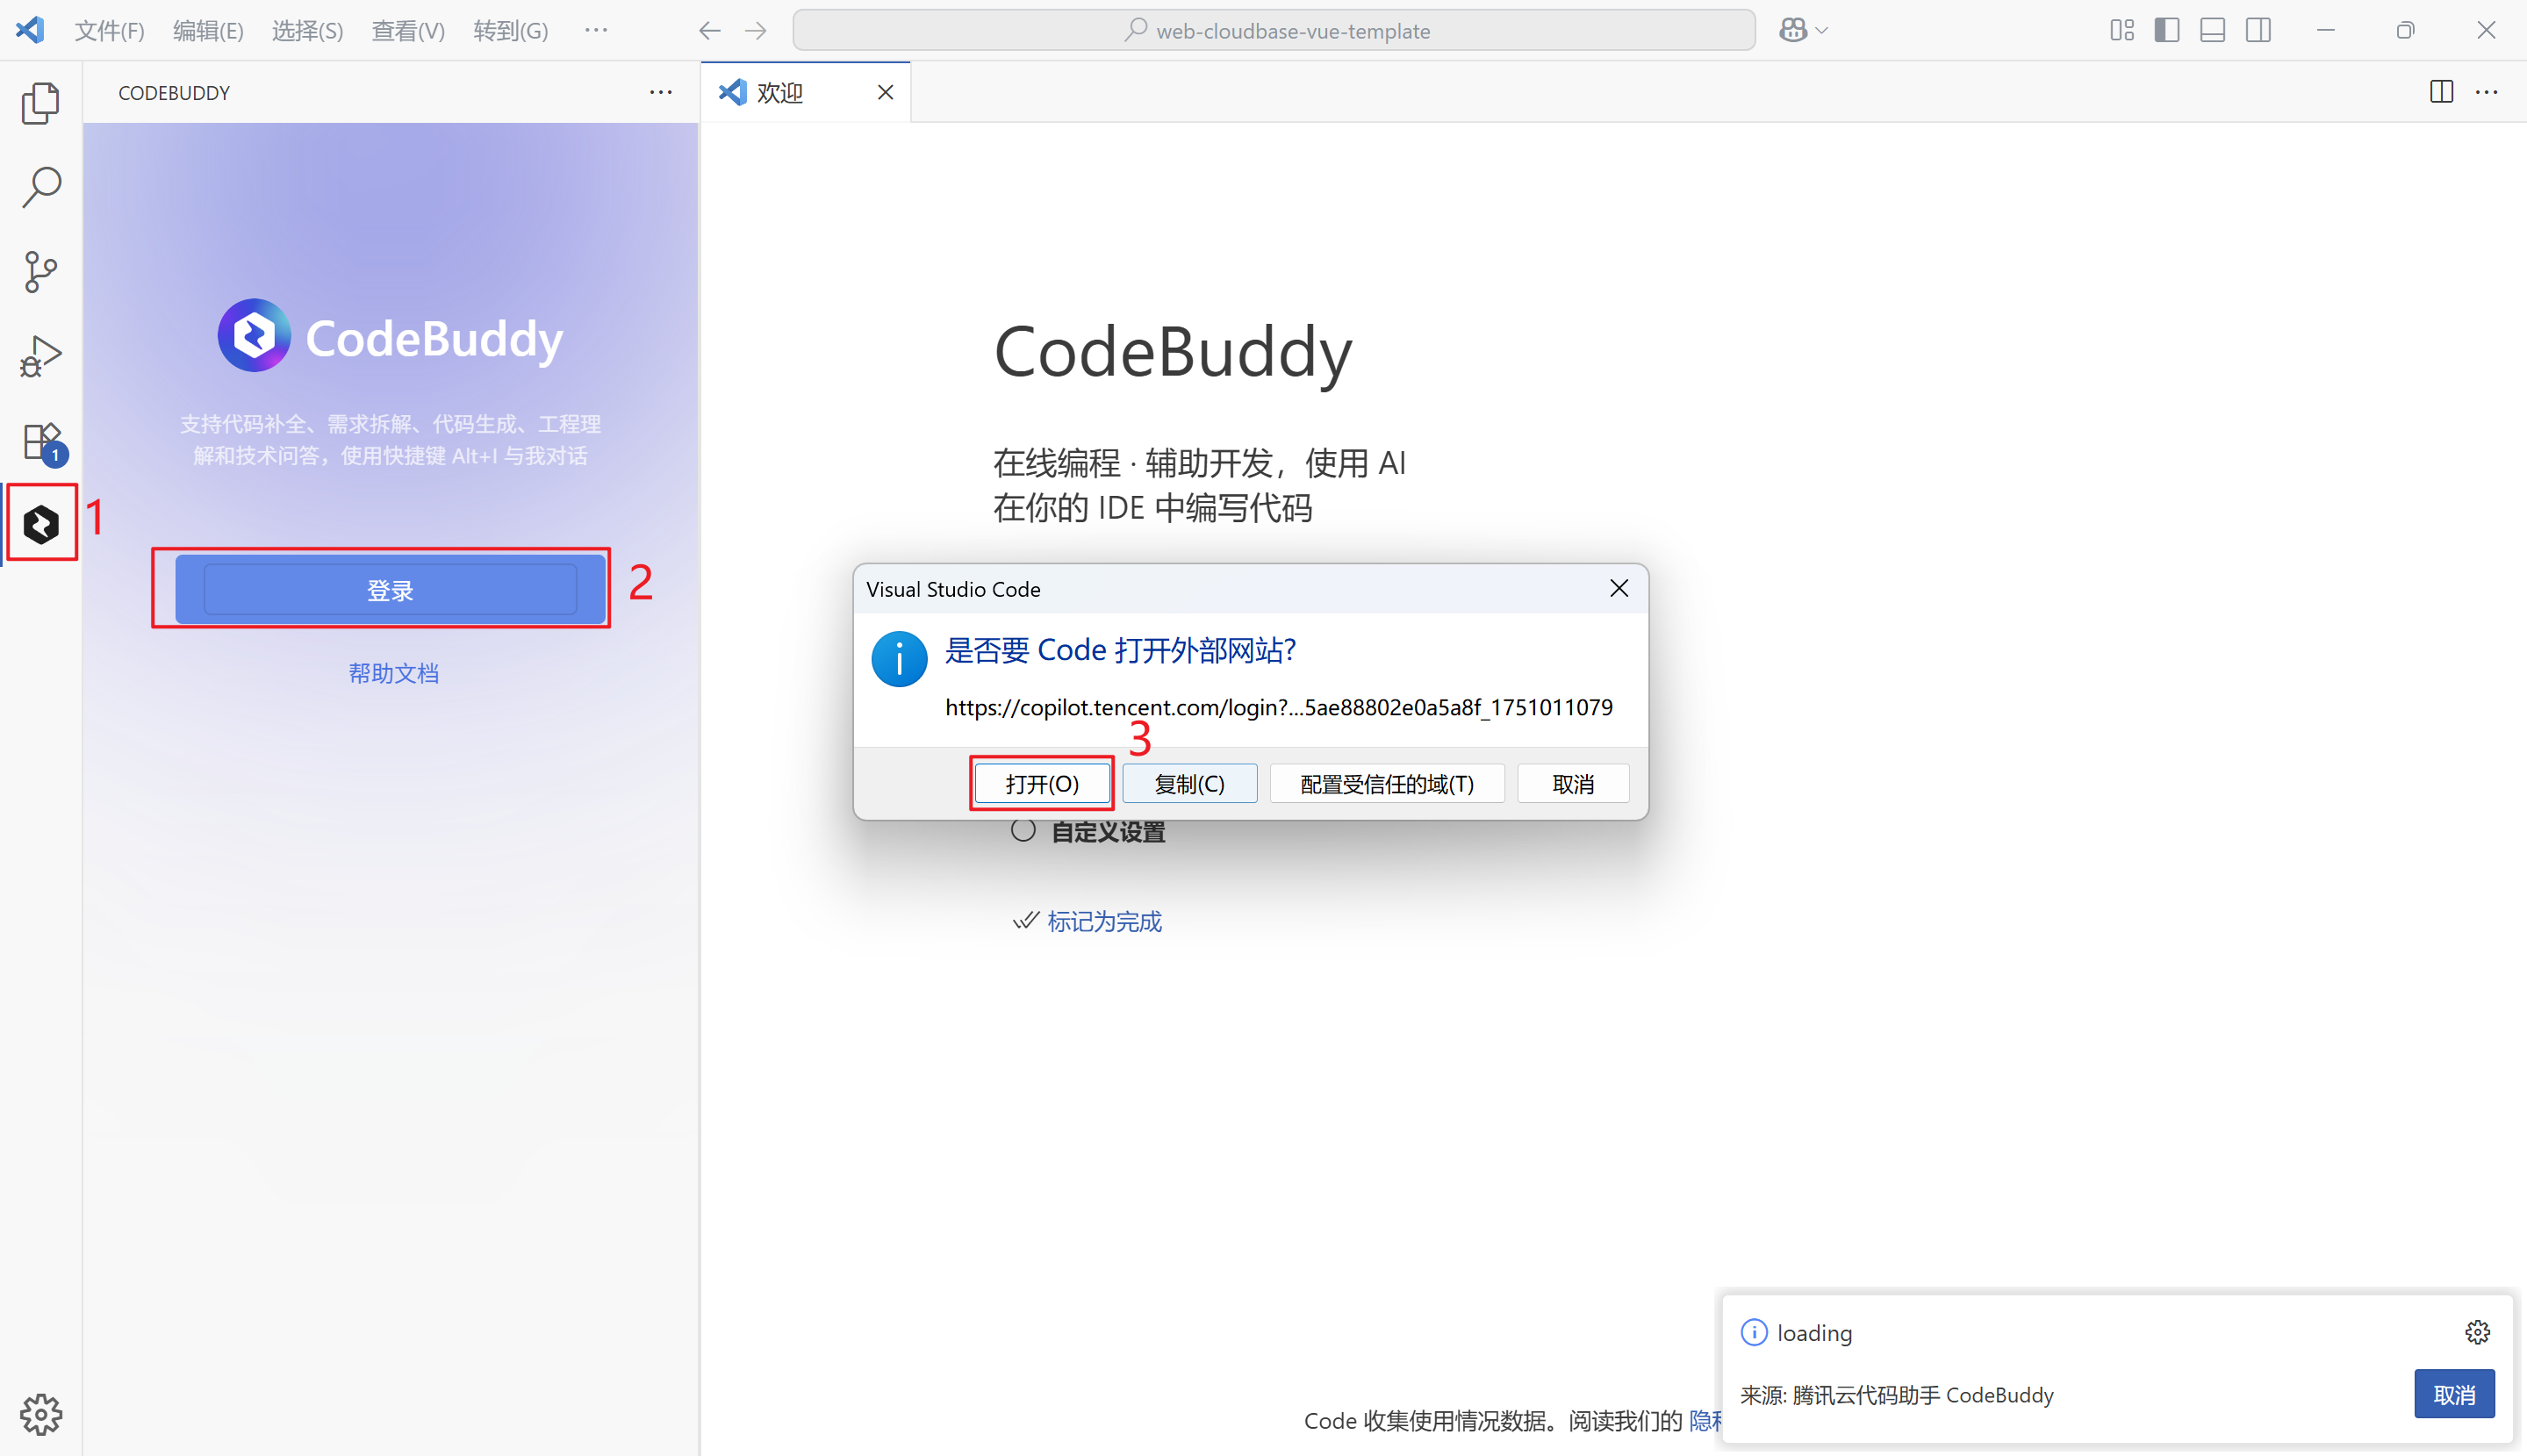
Task: Expand the Copilot dropdown chevron
Action: (1822, 31)
